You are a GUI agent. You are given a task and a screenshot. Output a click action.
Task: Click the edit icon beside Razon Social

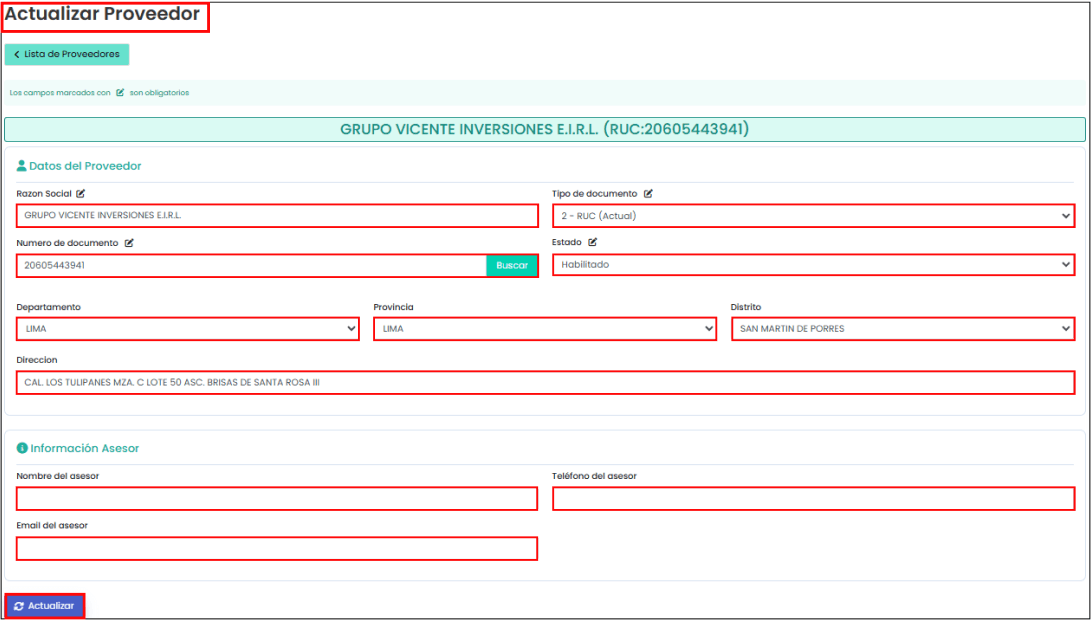[x=81, y=194]
